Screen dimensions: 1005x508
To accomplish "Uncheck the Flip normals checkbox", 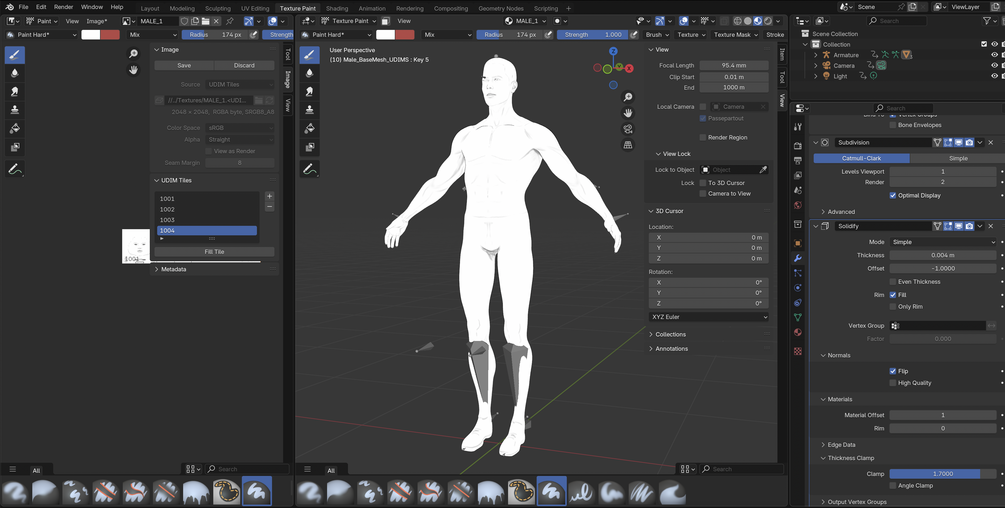I will 893,371.
